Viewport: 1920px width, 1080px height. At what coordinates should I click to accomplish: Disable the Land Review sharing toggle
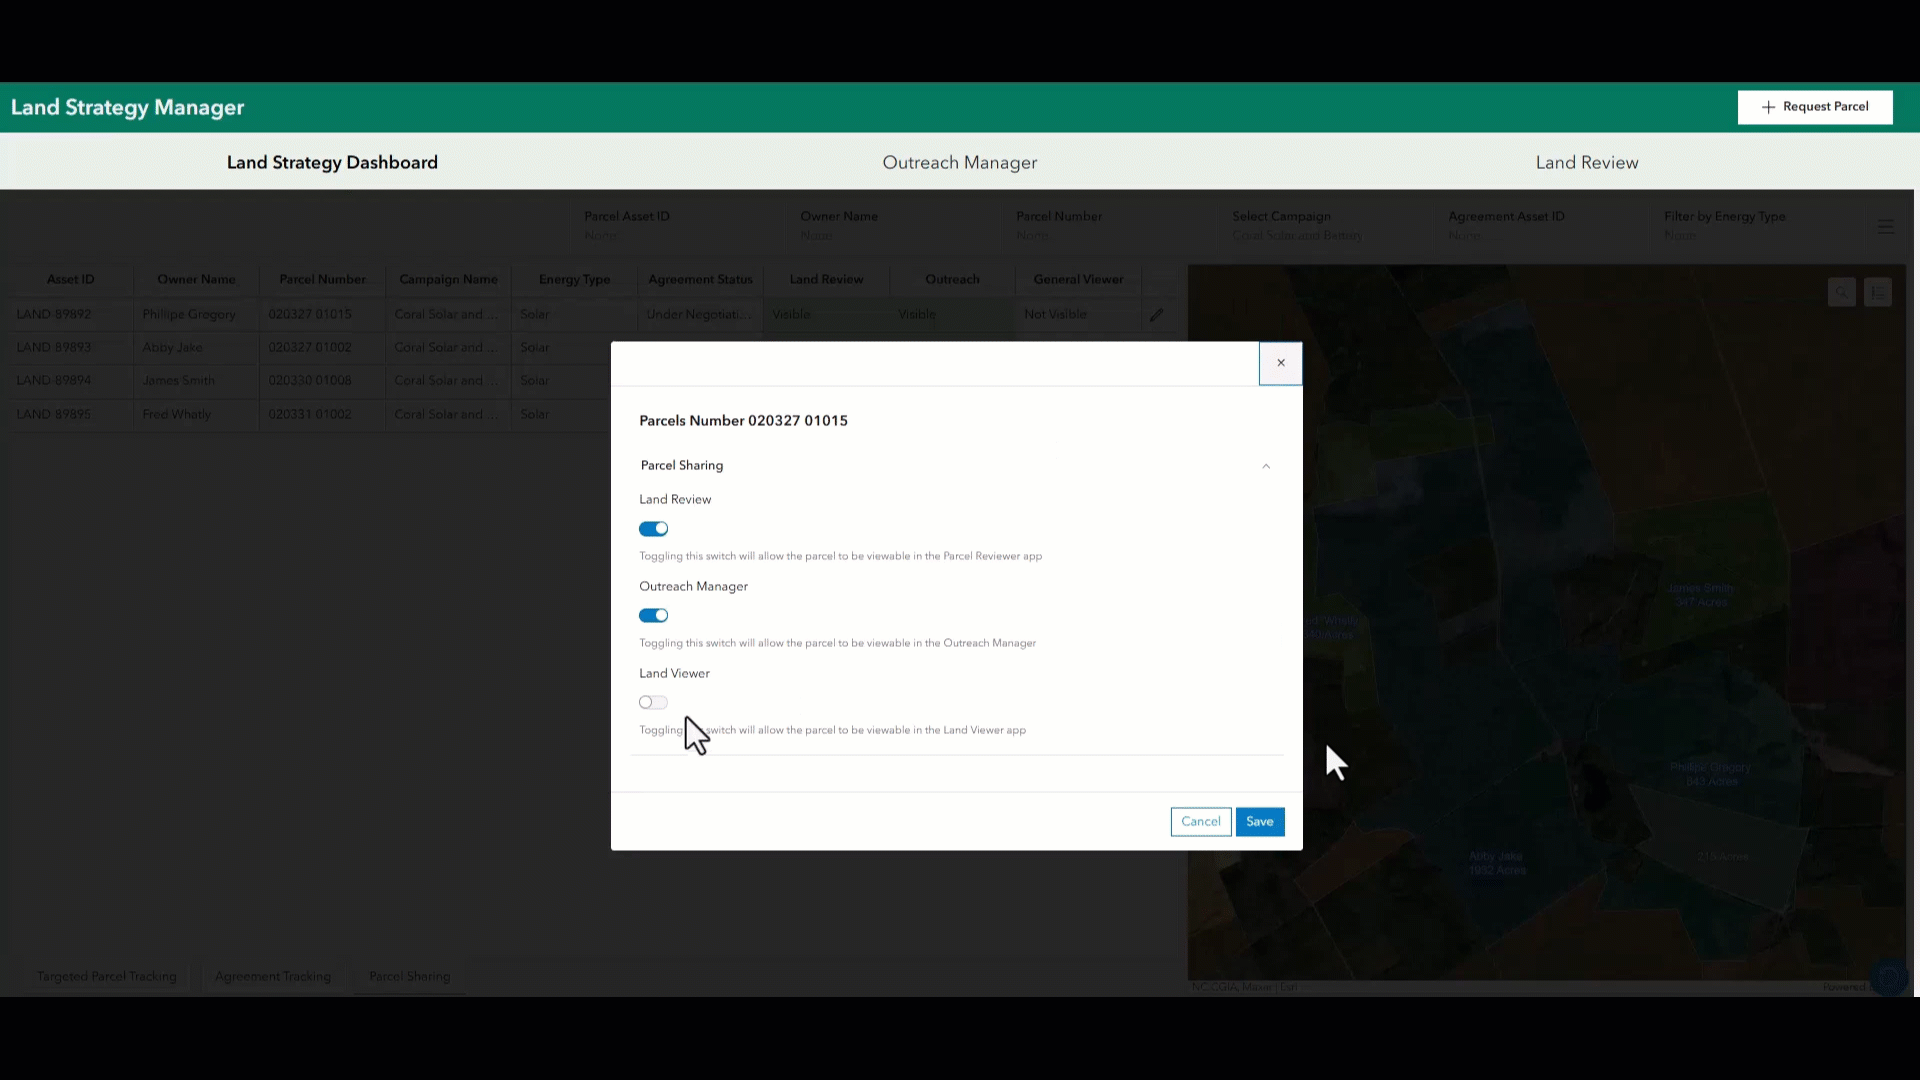653,528
